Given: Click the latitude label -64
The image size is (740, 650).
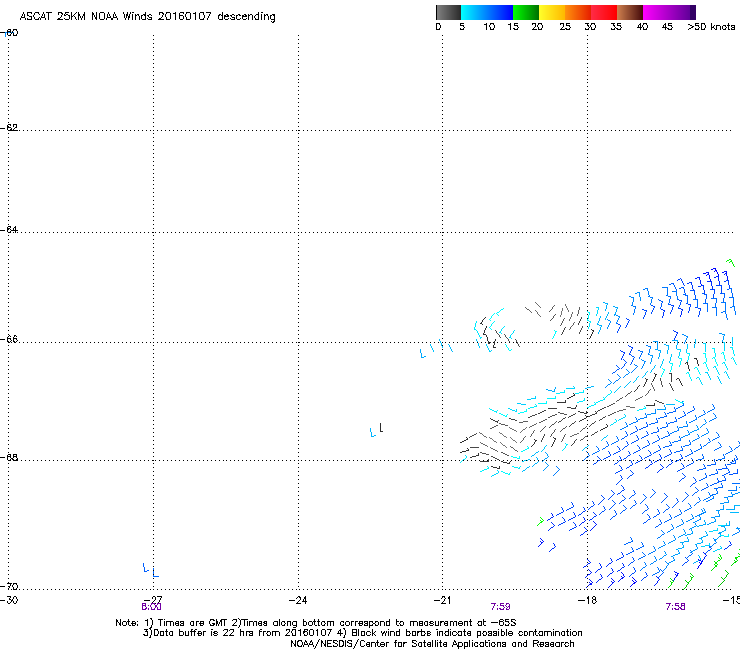Looking at the screenshot, I should pyautogui.click(x=10, y=229).
